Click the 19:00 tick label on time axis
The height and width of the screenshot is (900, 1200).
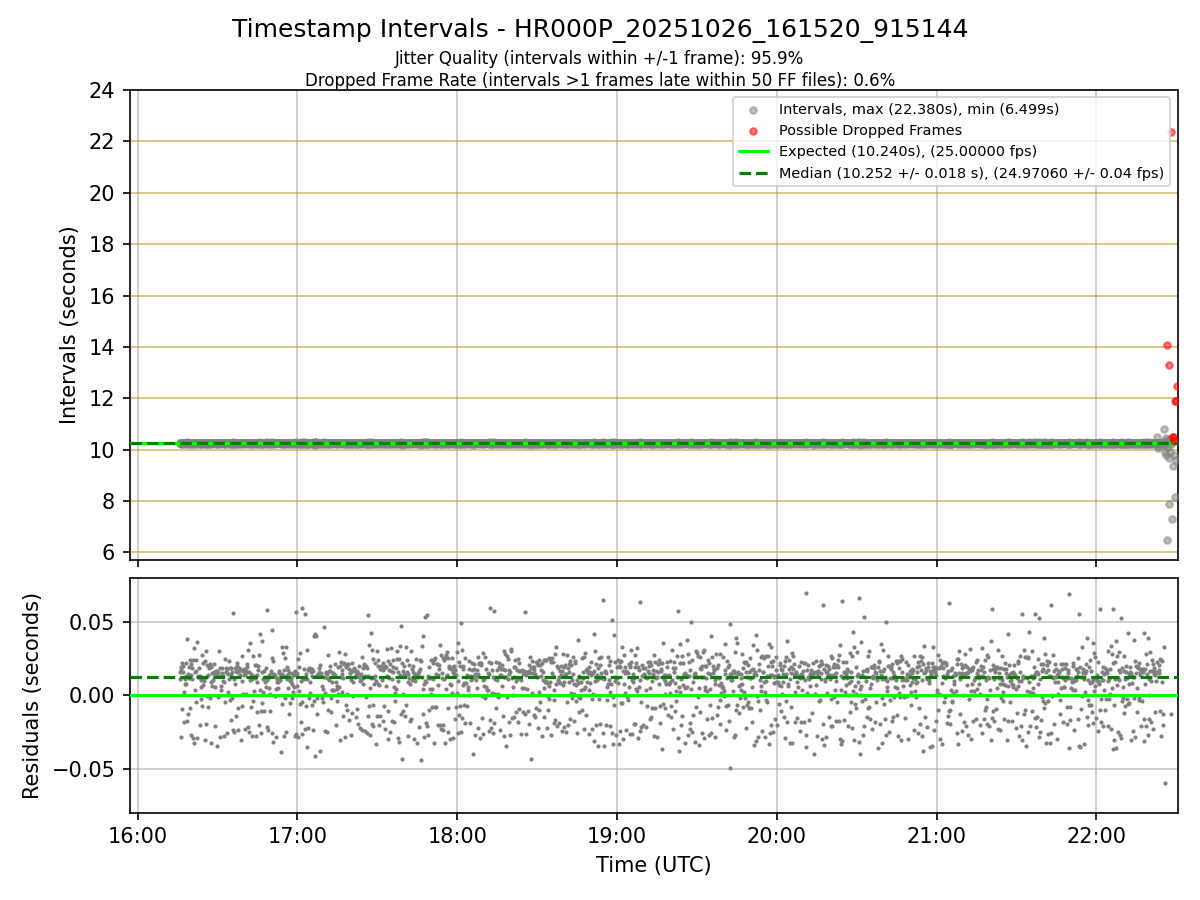616,834
